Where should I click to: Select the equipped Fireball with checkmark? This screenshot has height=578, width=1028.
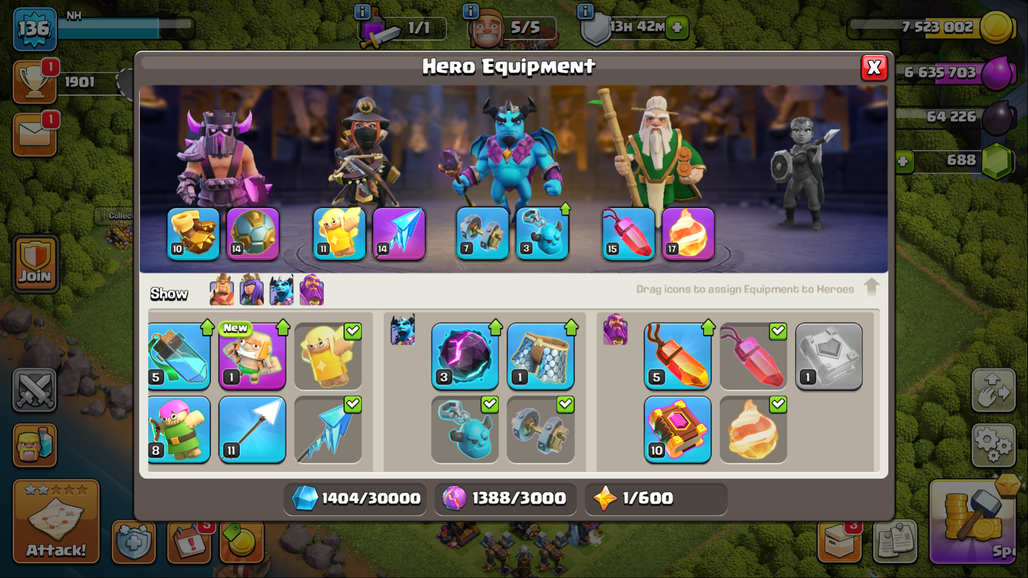click(x=753, y=430)
